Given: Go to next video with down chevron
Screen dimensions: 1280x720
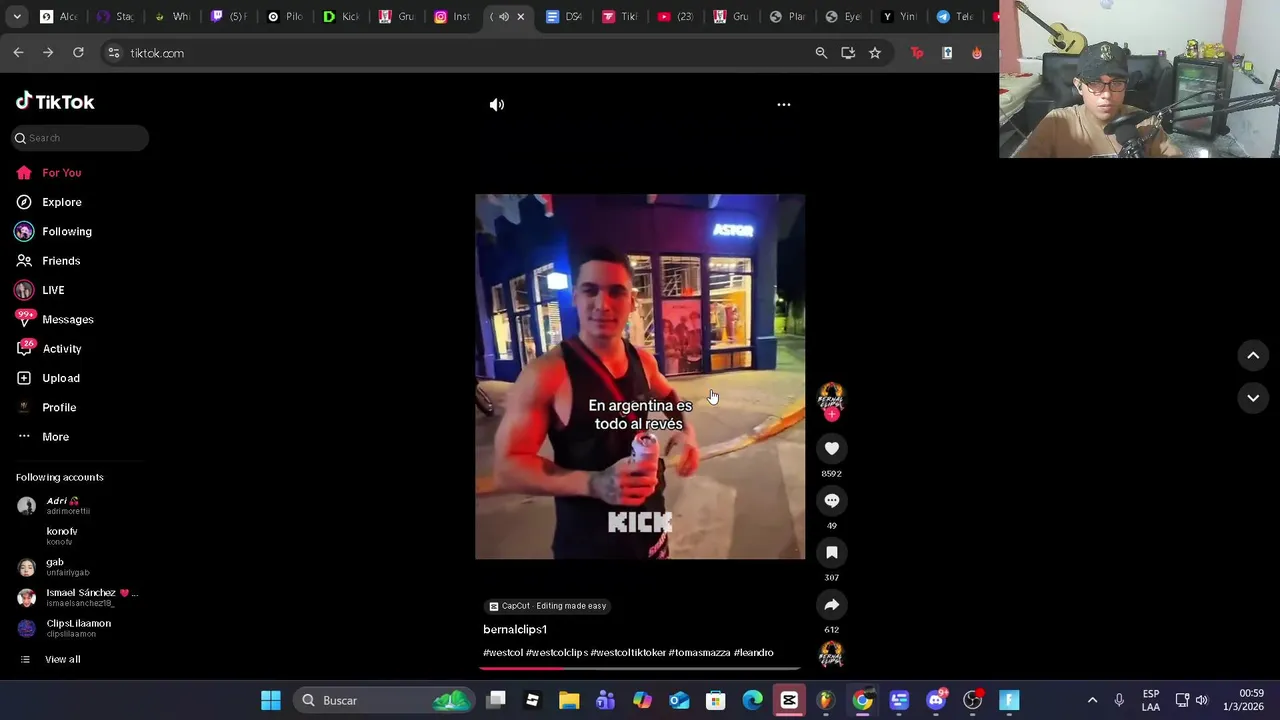Looking at the screenshot, I should pyautogui.click(x=1253, y=398).
